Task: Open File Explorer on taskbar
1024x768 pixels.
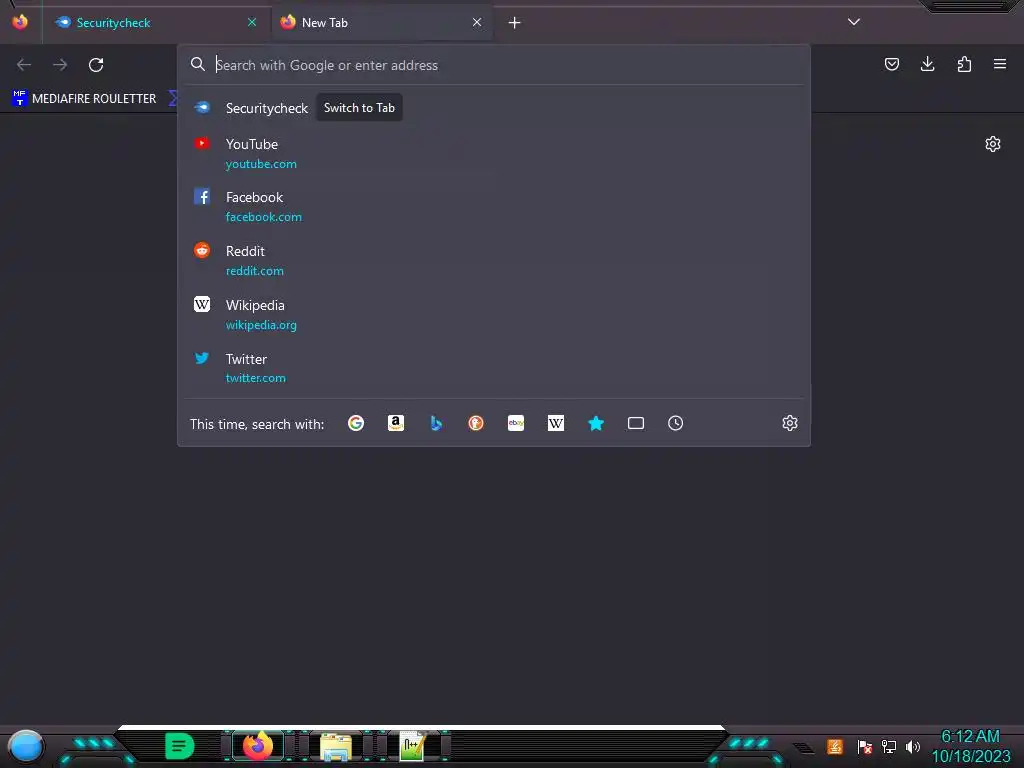Action: (x=336, y=746)
